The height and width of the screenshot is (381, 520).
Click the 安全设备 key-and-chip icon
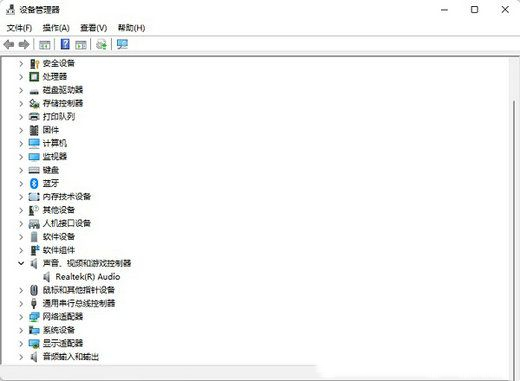pyautogui.click(x=34, y=63)
